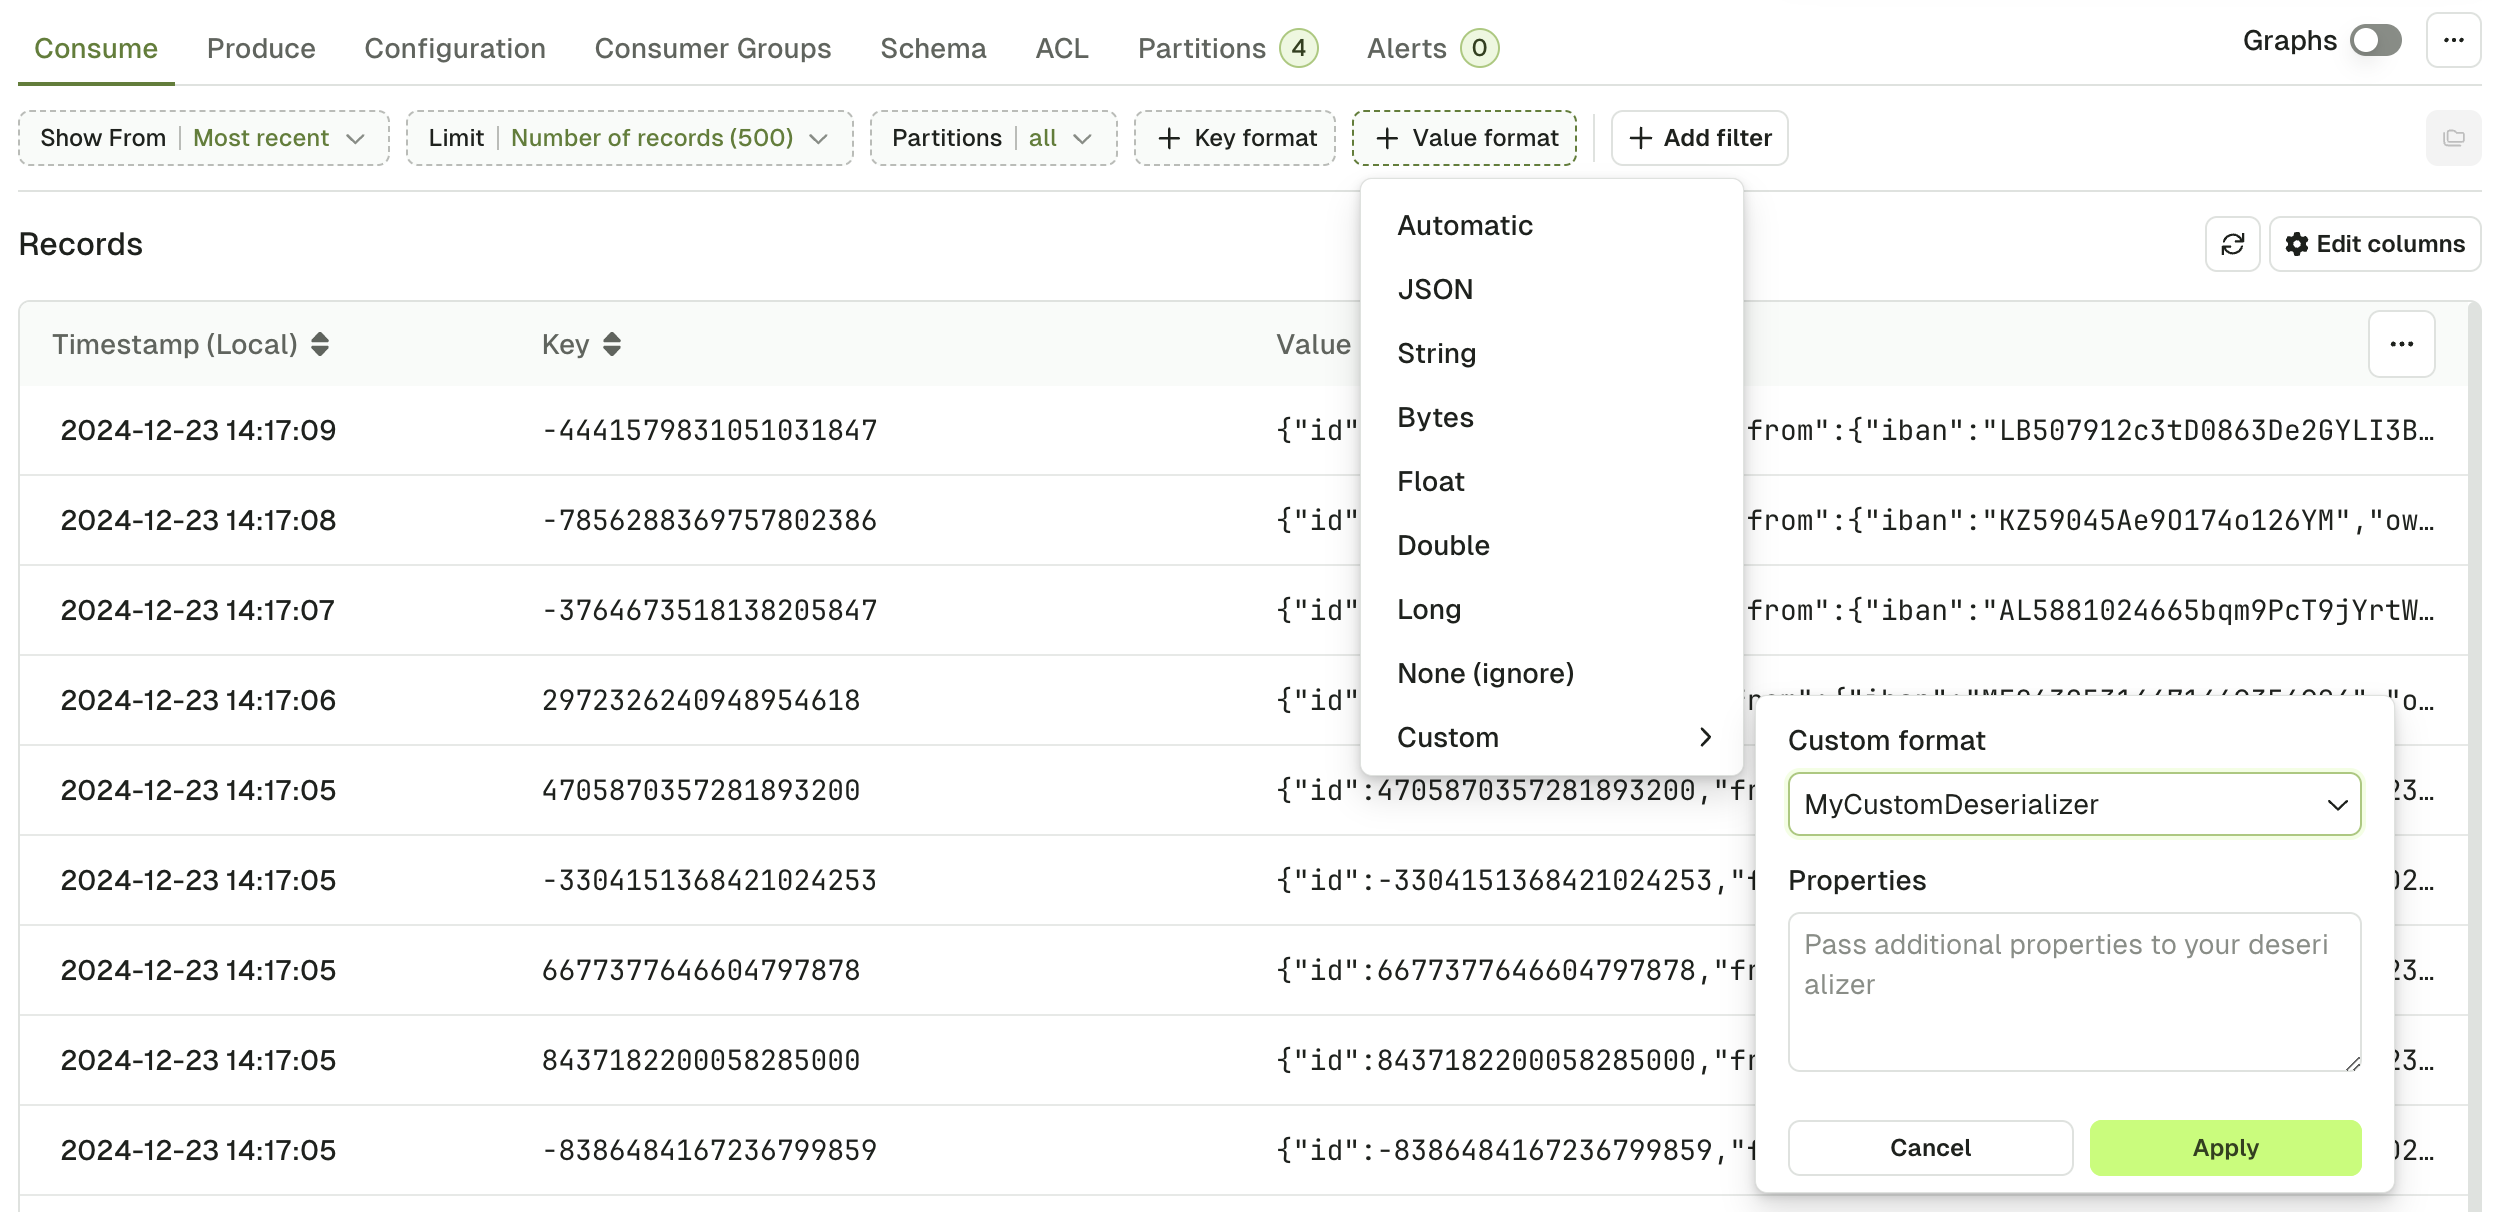The width and height of the screenshot is (2502, 1212).
Task: Open the Consumer Groups tab
Action: click(x=713, y=48)
